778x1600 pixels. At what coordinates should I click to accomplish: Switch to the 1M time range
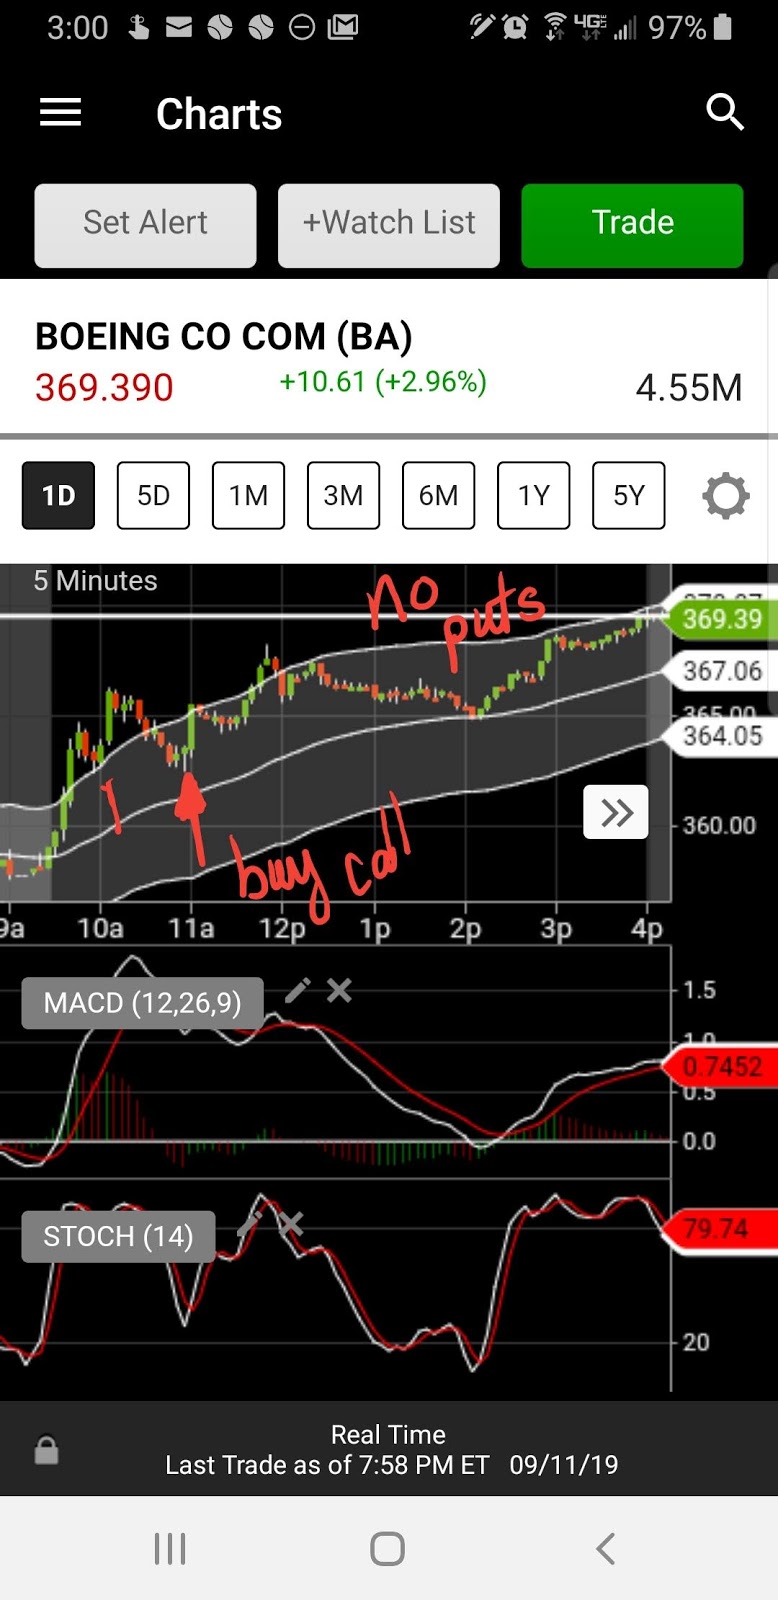[x=248, y=495]
